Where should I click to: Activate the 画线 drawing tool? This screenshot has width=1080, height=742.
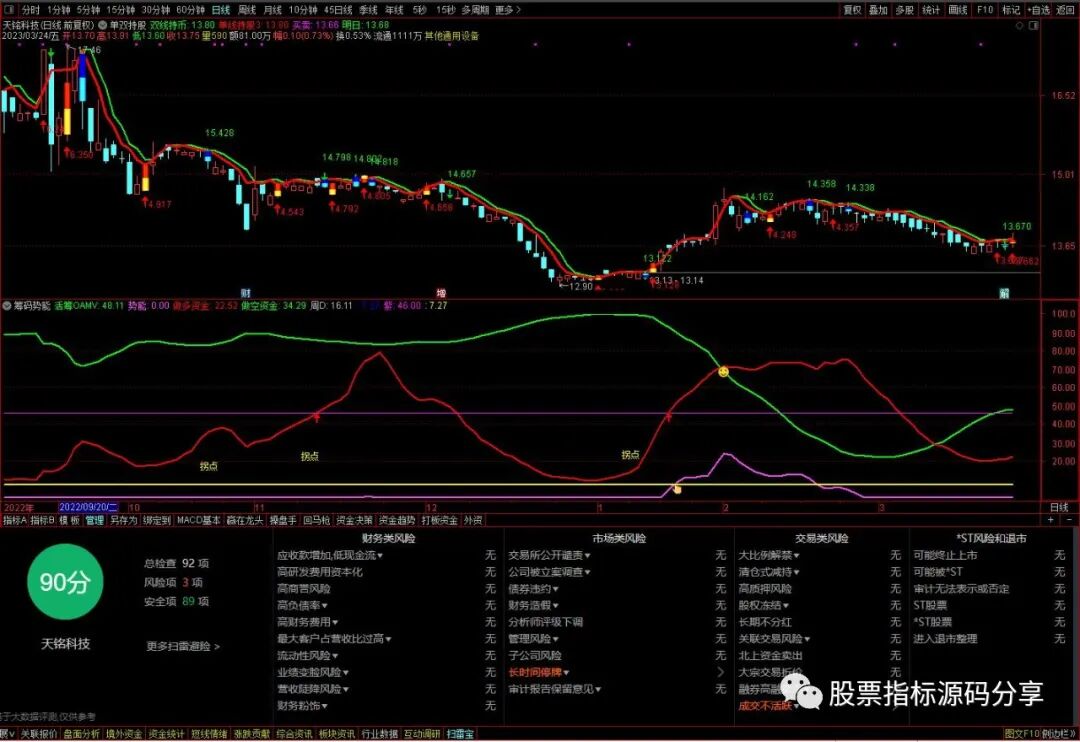(958, 10)
